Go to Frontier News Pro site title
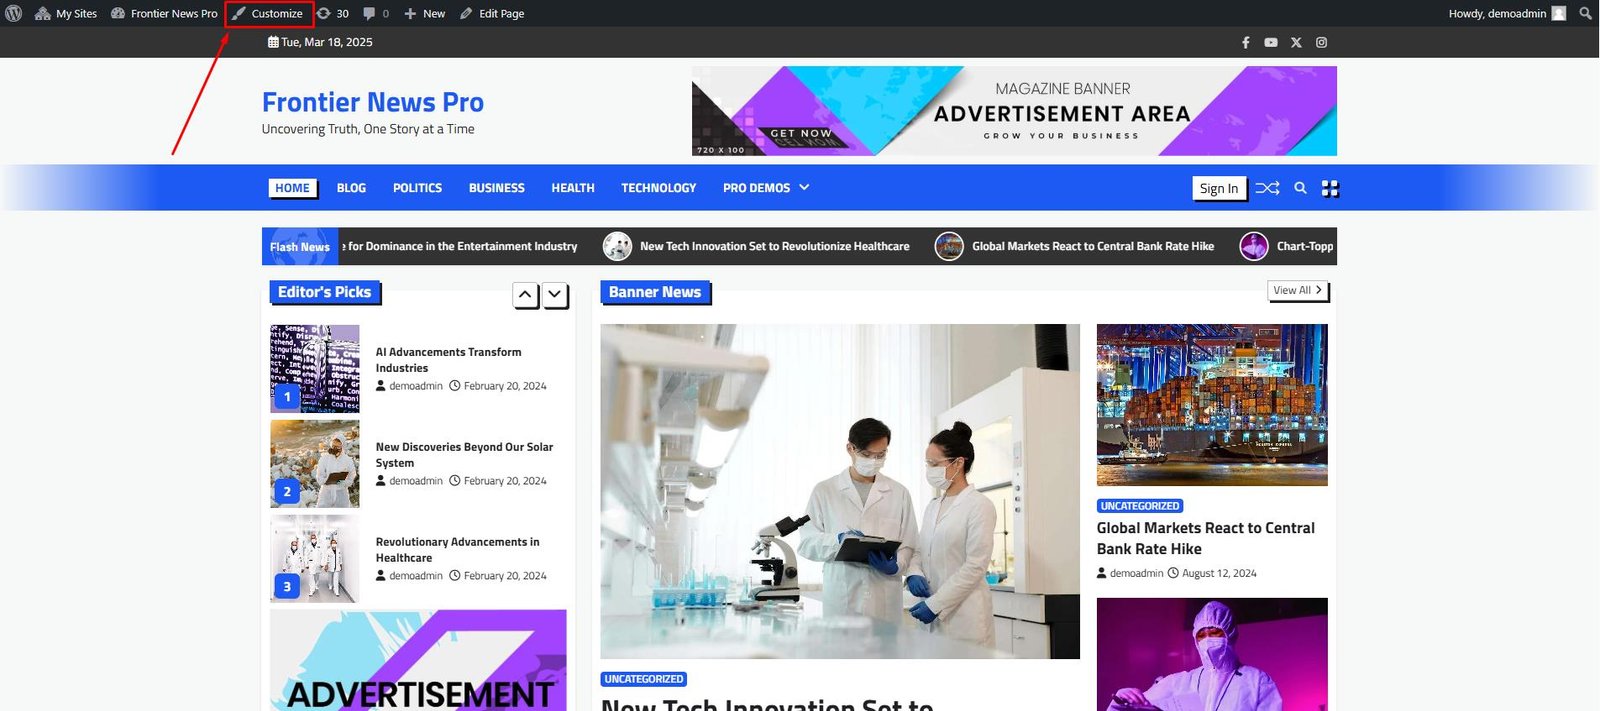The height and width of the screenshot is (711, 1600). [373, 102]
